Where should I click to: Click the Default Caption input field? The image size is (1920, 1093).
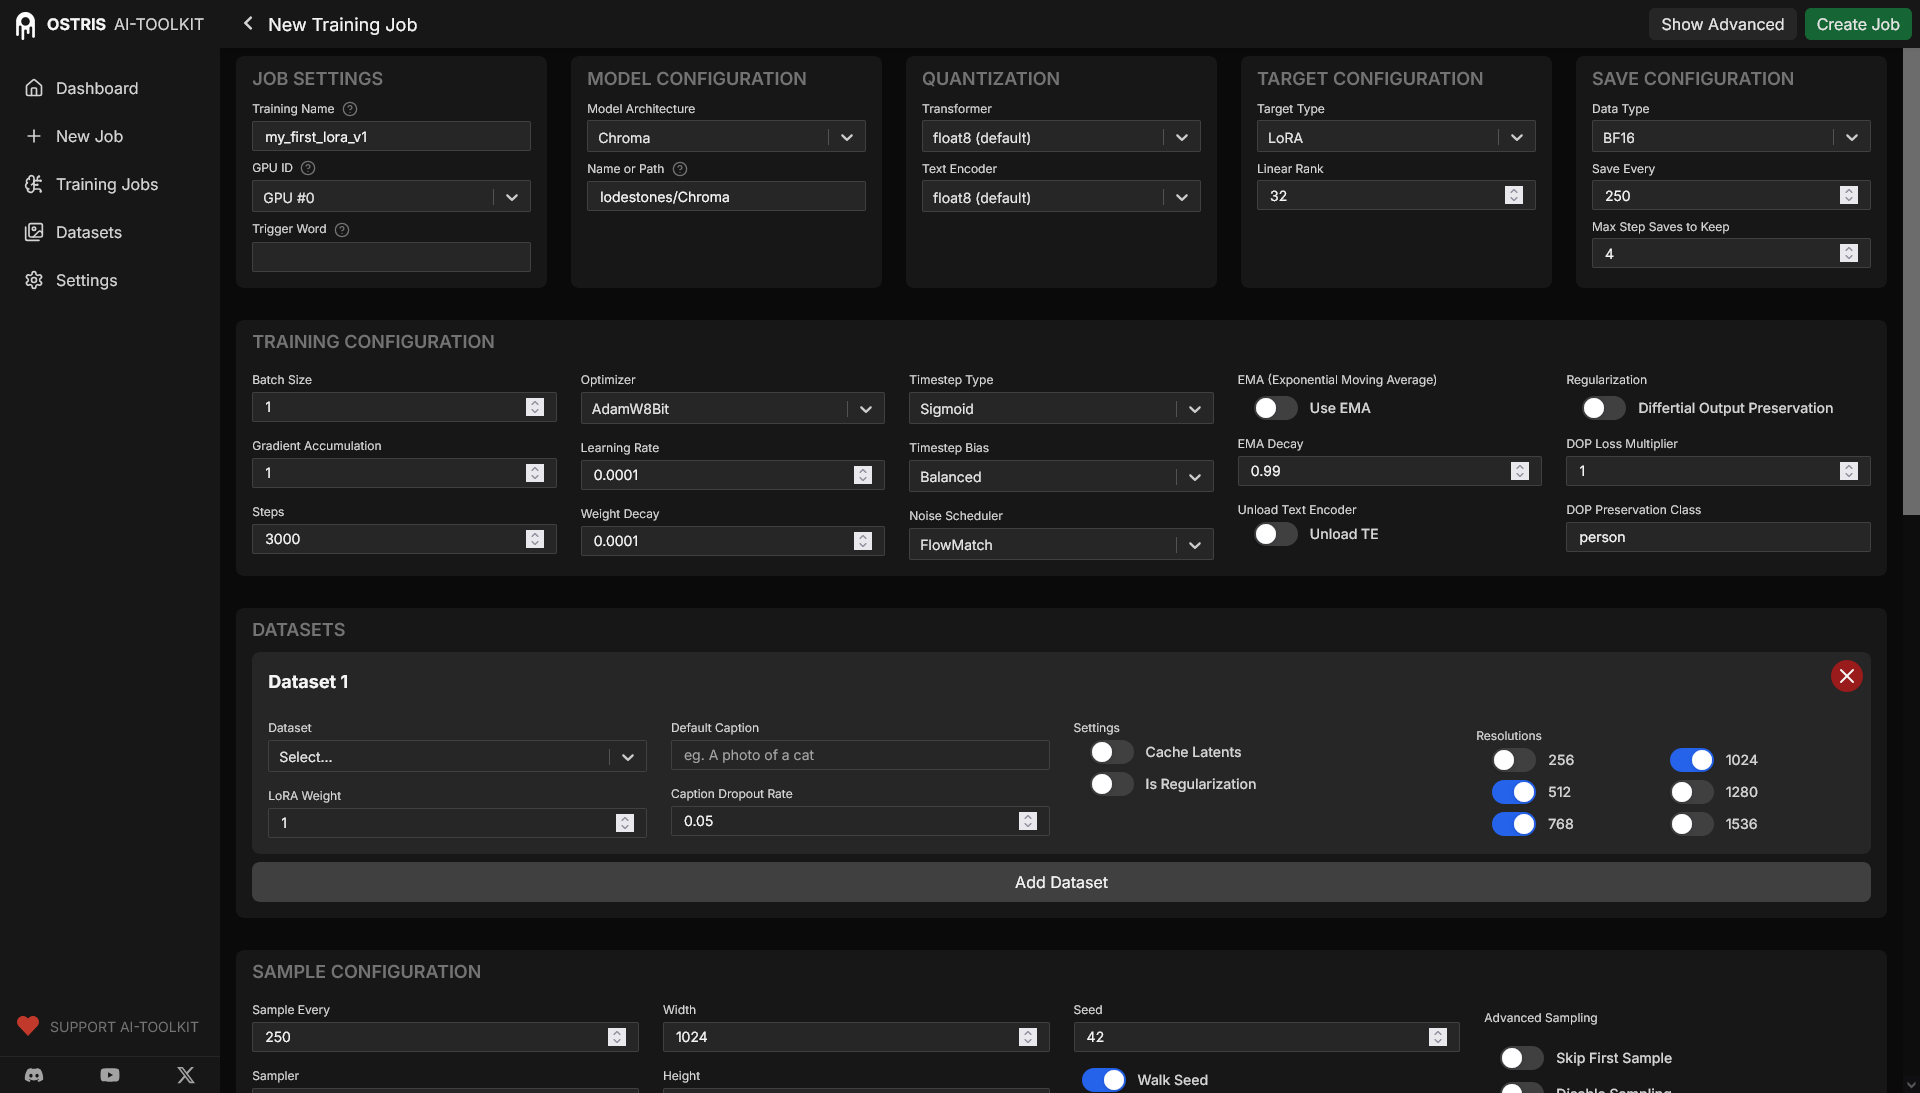coord(860,755)
